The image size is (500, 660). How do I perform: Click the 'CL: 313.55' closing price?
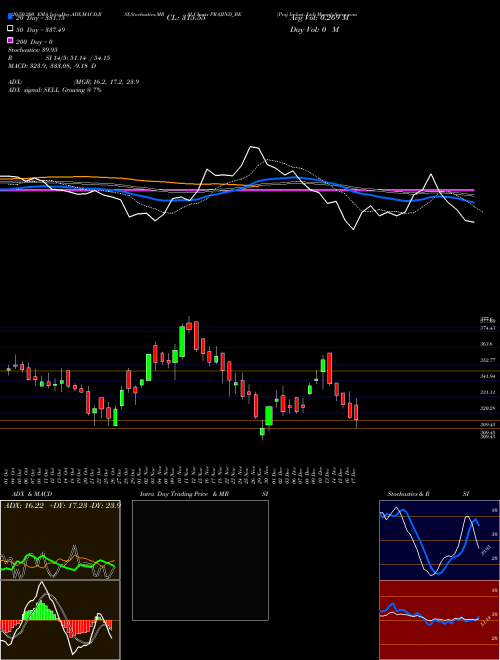coord(186,18)
